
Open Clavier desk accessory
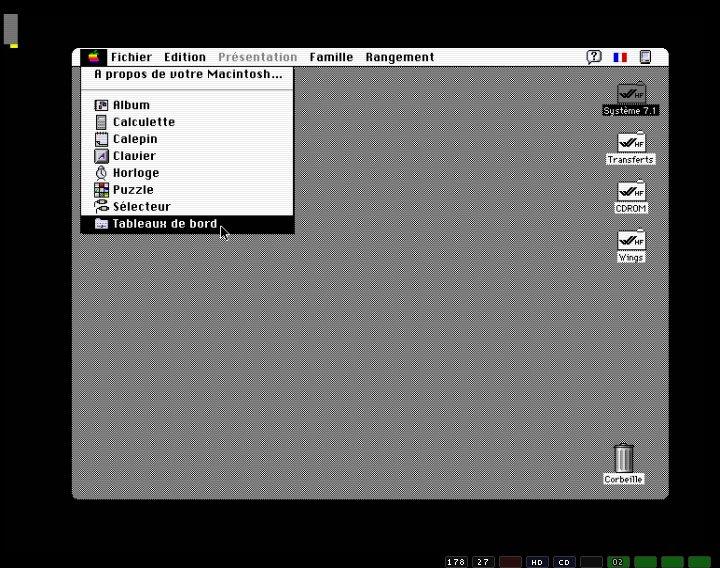pyautogui.click(x=187, y=156)
